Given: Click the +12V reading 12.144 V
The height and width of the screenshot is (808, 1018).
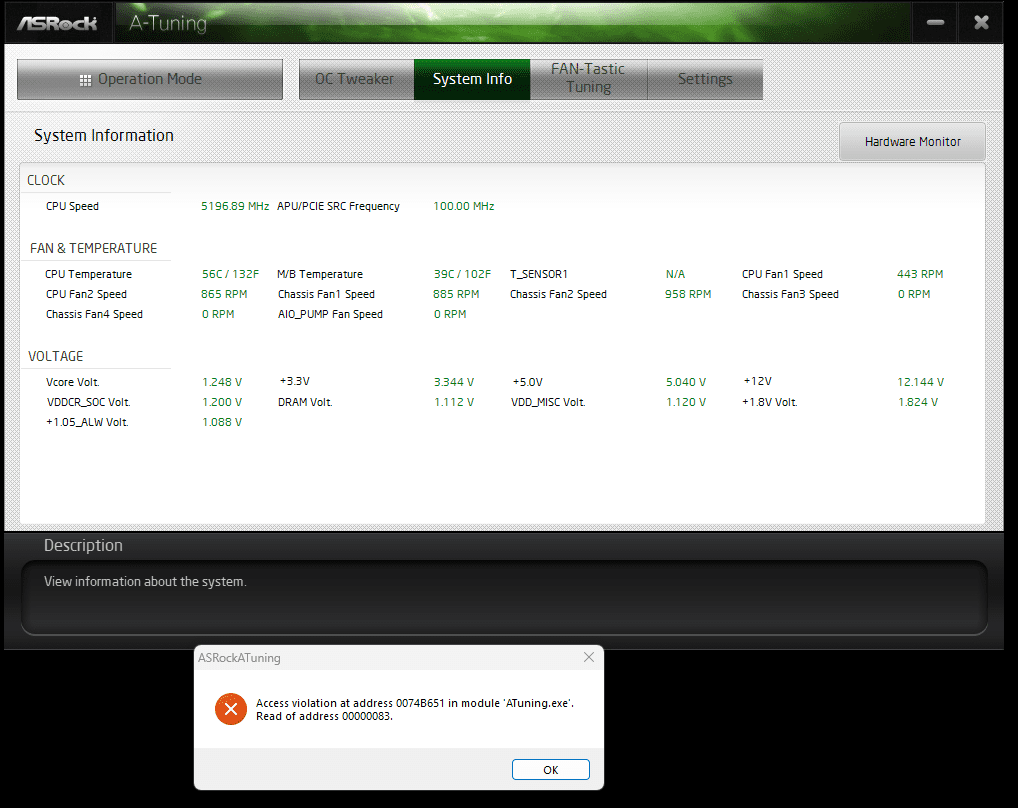Looking at the screenshot, I should click(x=921, y=382).
